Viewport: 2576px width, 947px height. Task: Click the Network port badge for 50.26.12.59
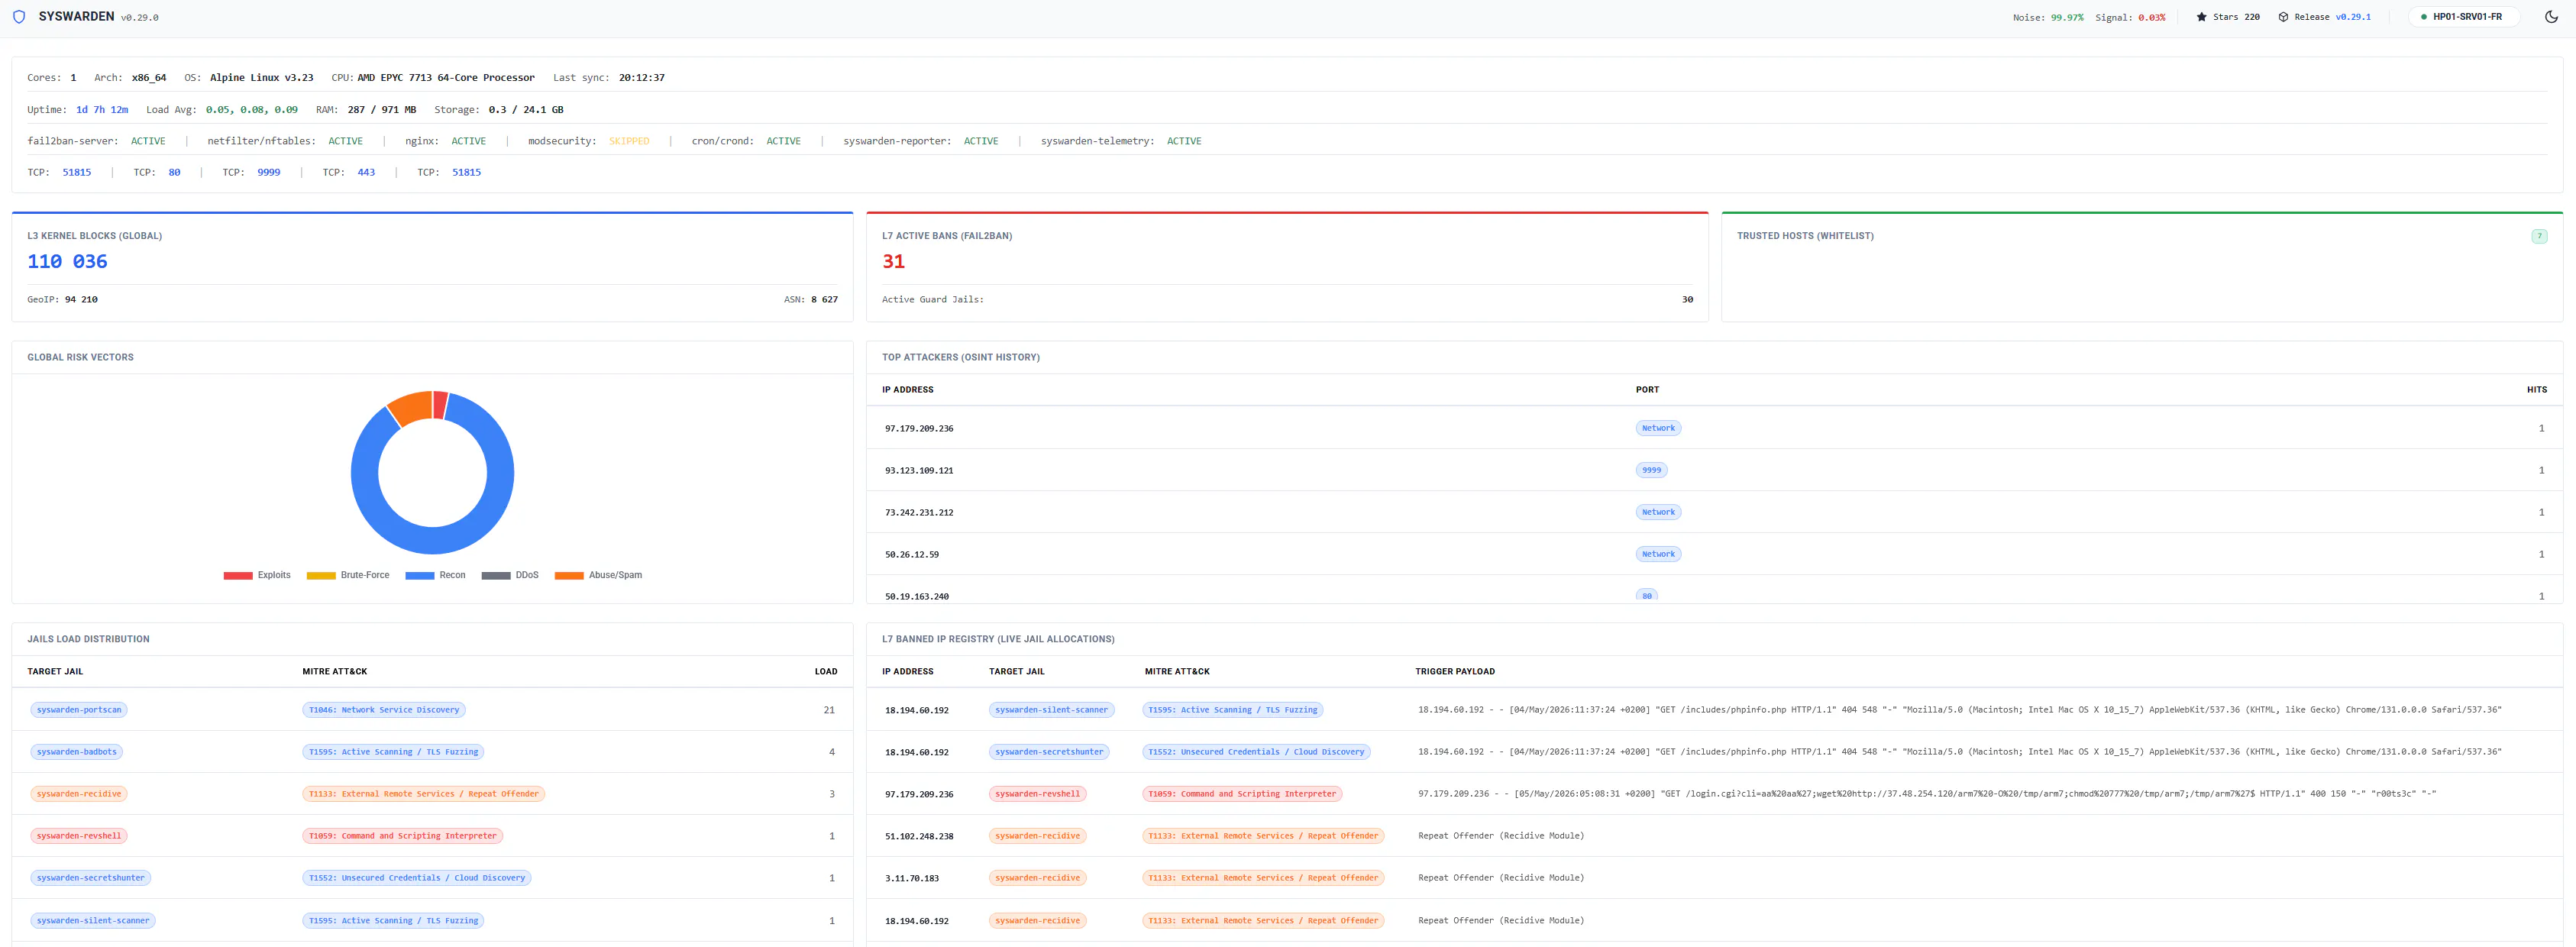pos(1658,554)
